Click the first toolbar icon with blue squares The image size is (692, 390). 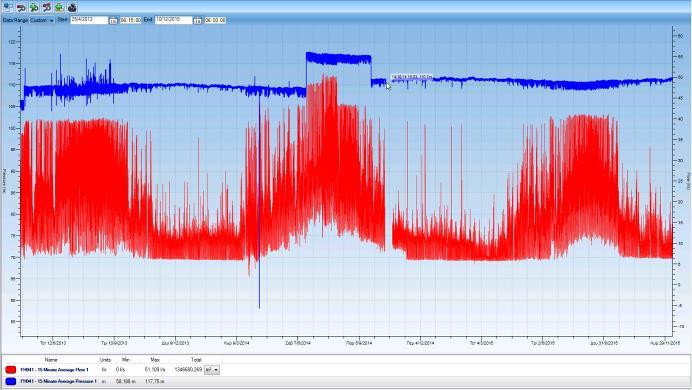click(x=8, y=7)
